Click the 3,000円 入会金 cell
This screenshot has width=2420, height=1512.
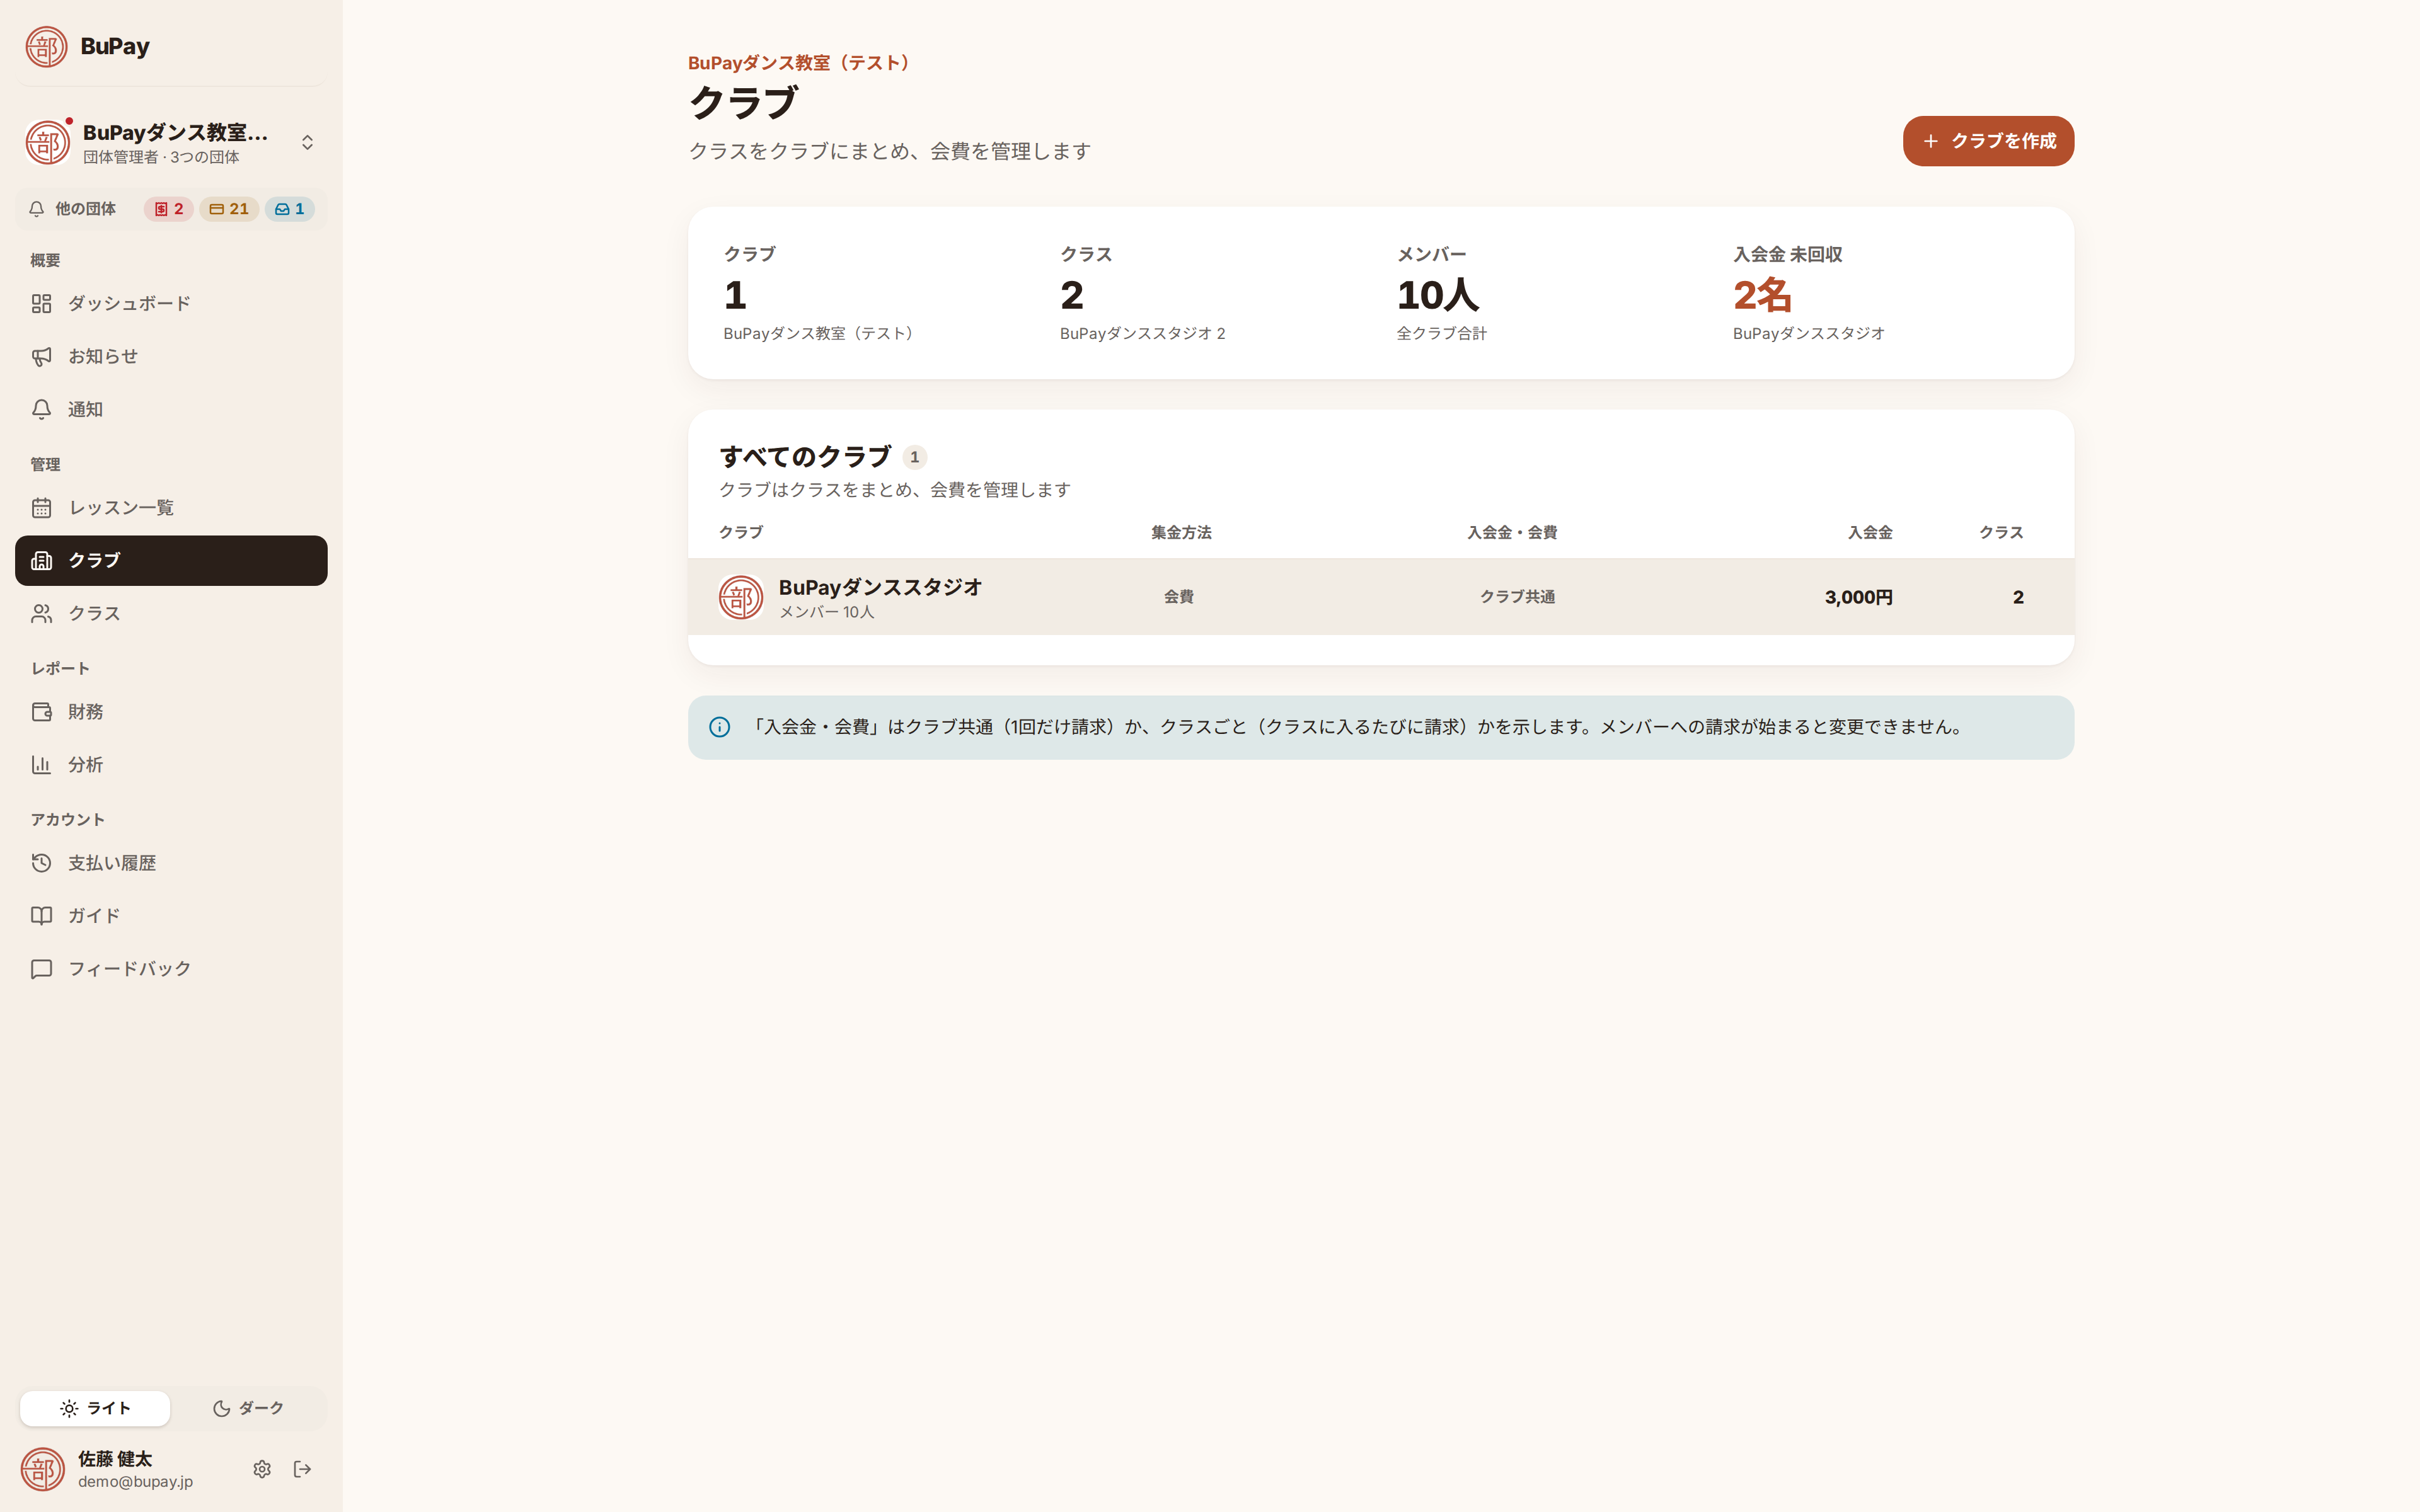click(1858, 597)
